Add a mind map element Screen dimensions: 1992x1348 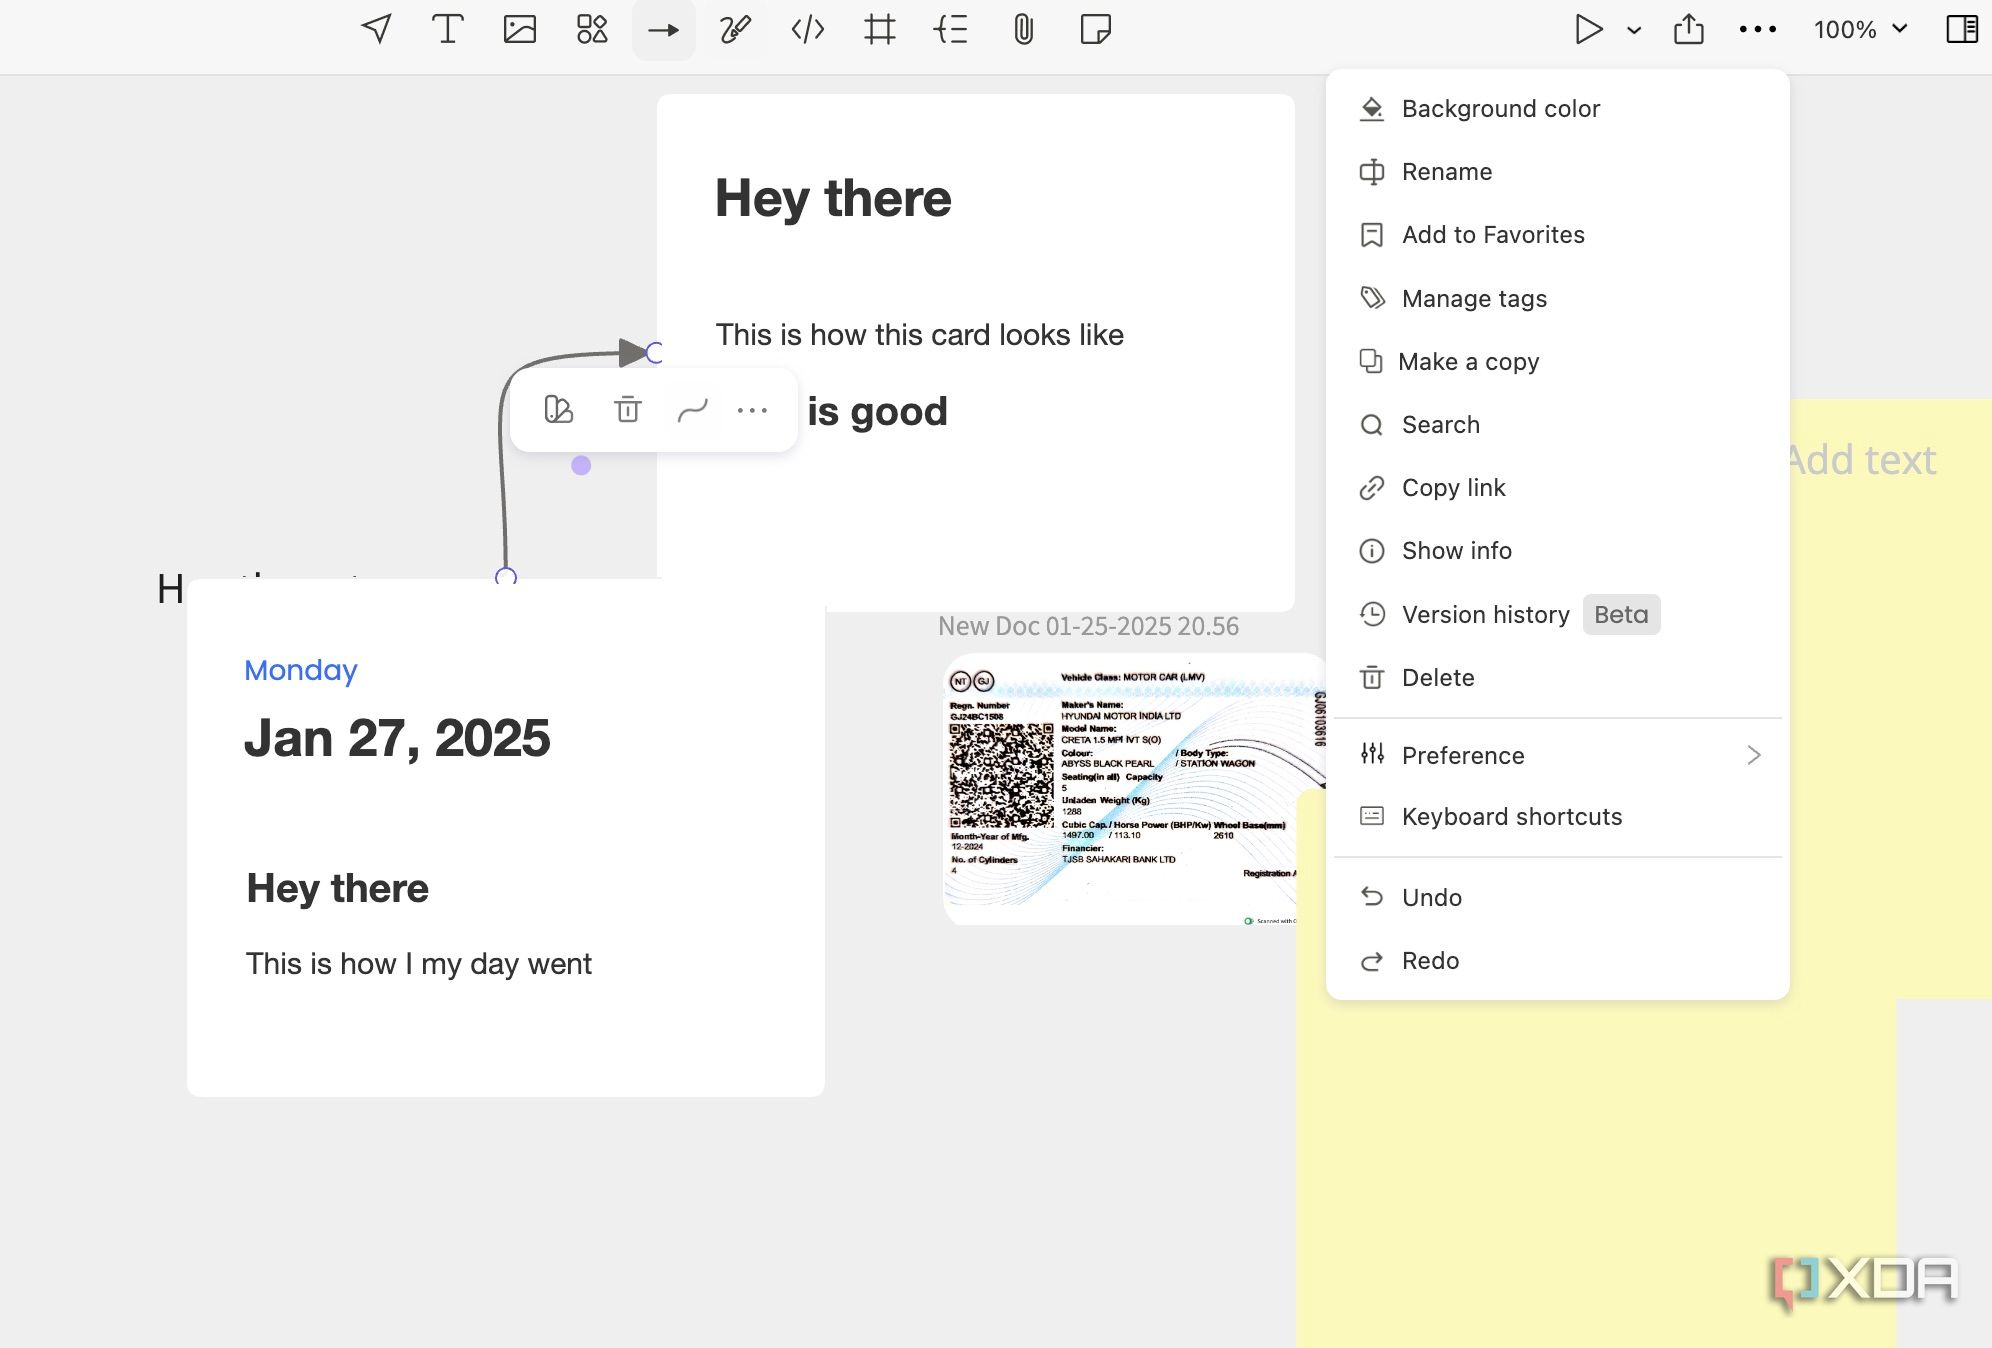951,29
